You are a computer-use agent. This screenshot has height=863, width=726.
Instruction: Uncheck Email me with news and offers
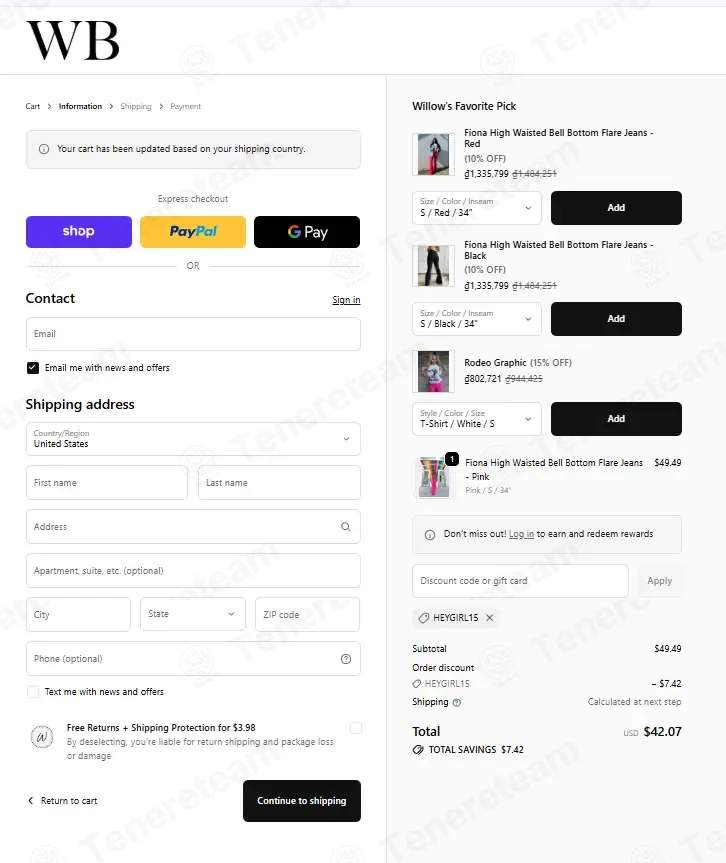(x=33, y=368)
